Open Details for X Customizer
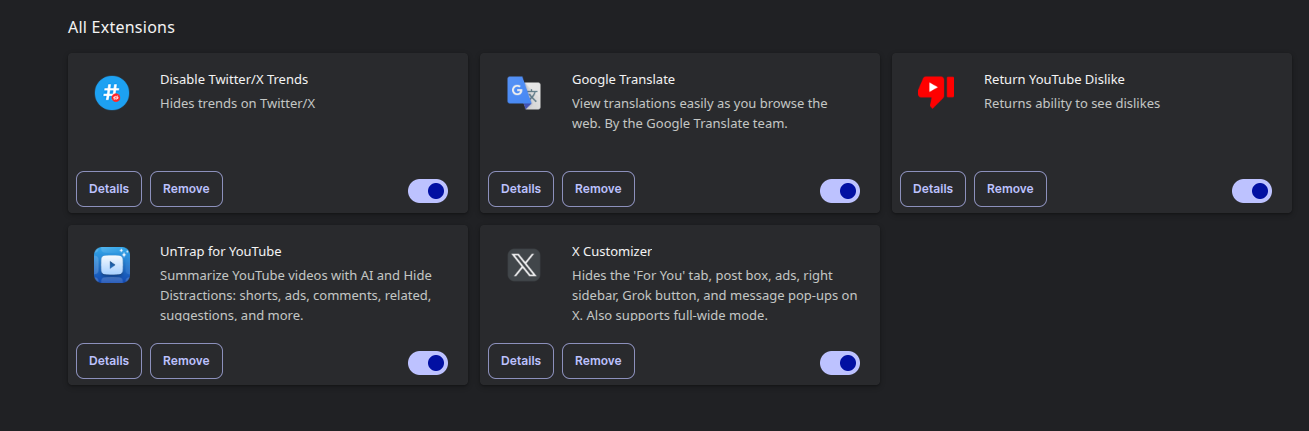 521,361
